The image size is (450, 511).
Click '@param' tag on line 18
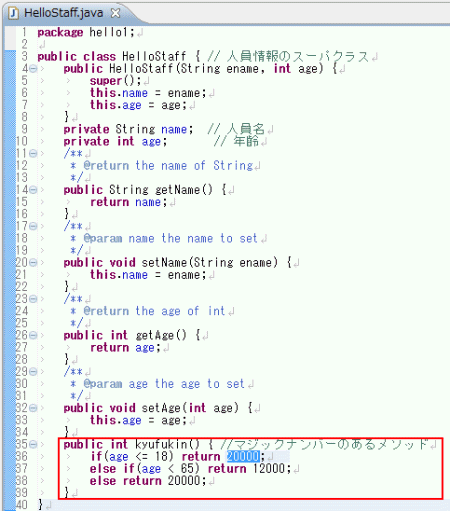103,238
